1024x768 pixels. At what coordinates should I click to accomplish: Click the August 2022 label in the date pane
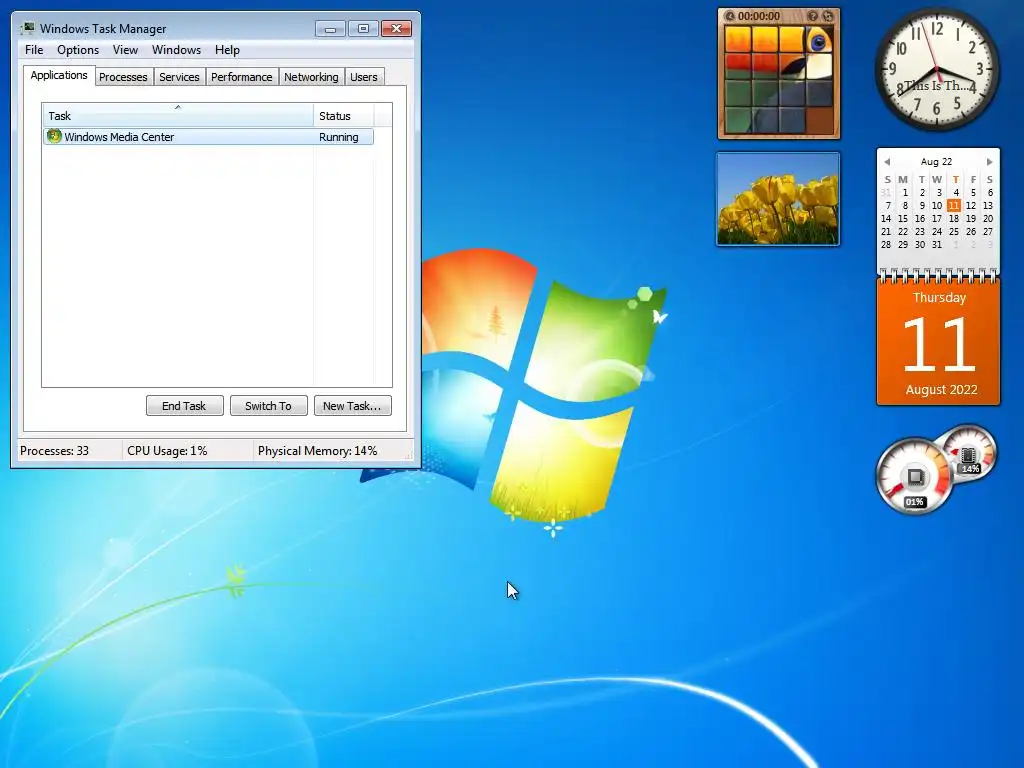coord(941,390)
